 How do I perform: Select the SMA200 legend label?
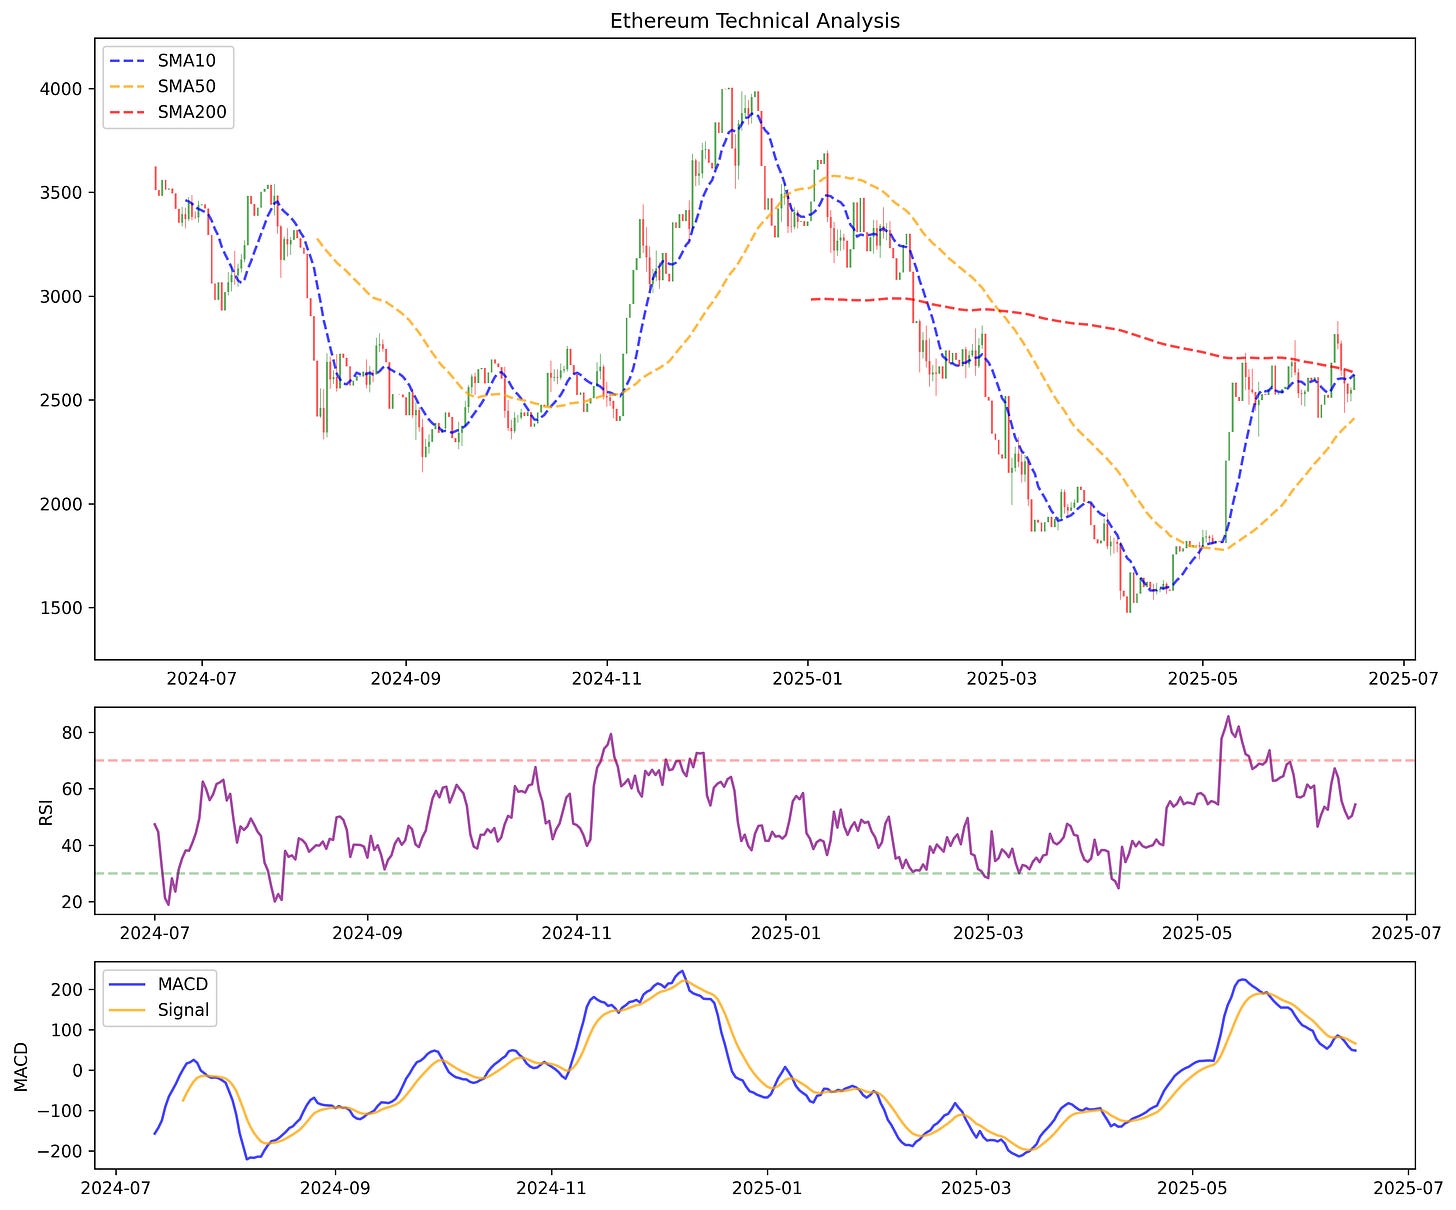192,113
